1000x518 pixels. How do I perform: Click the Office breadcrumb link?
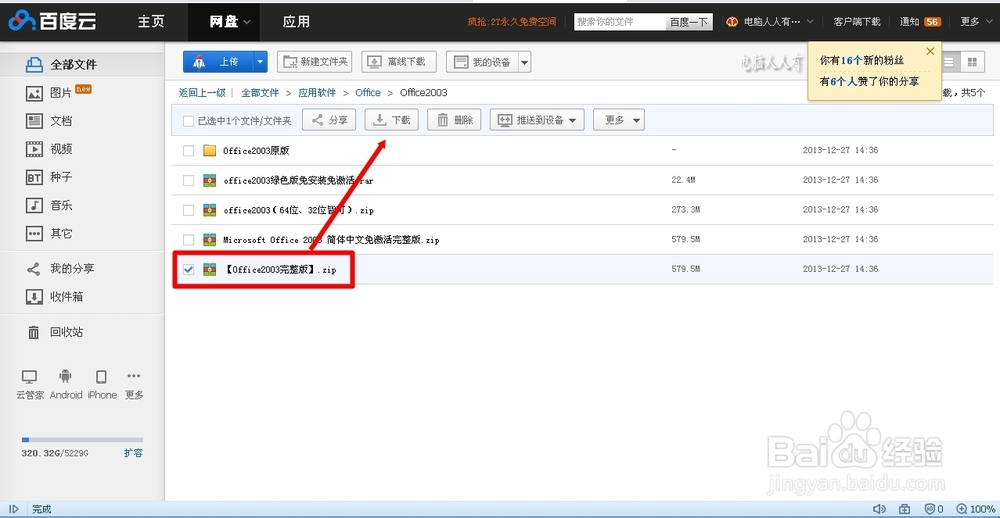[368, 92]
